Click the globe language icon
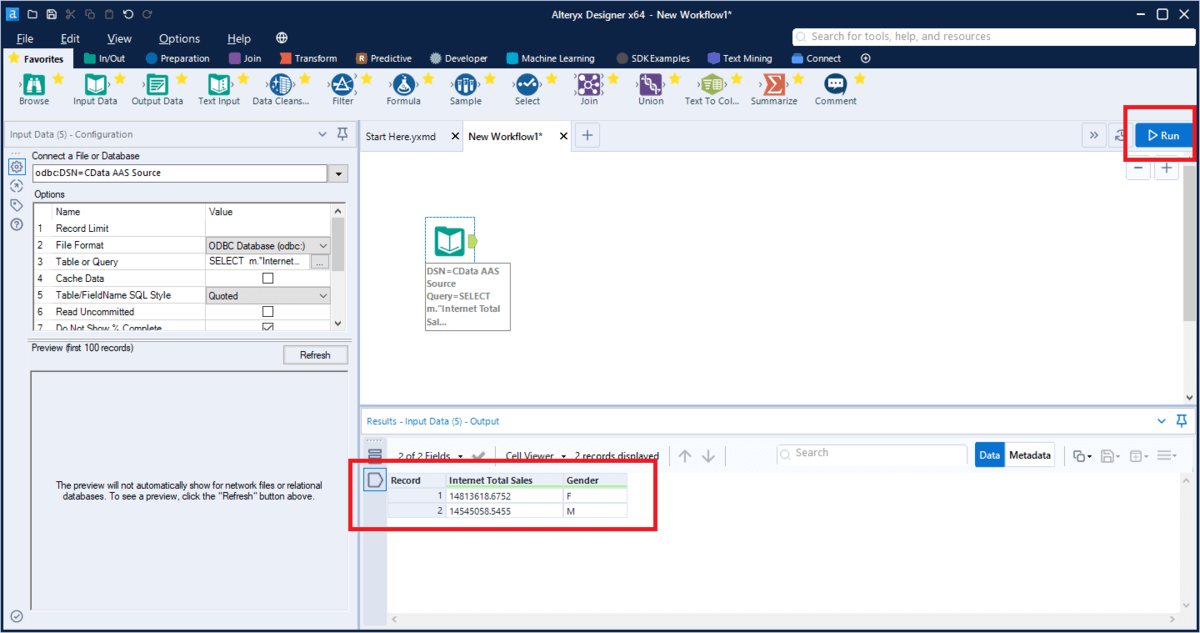 point(281,38)
